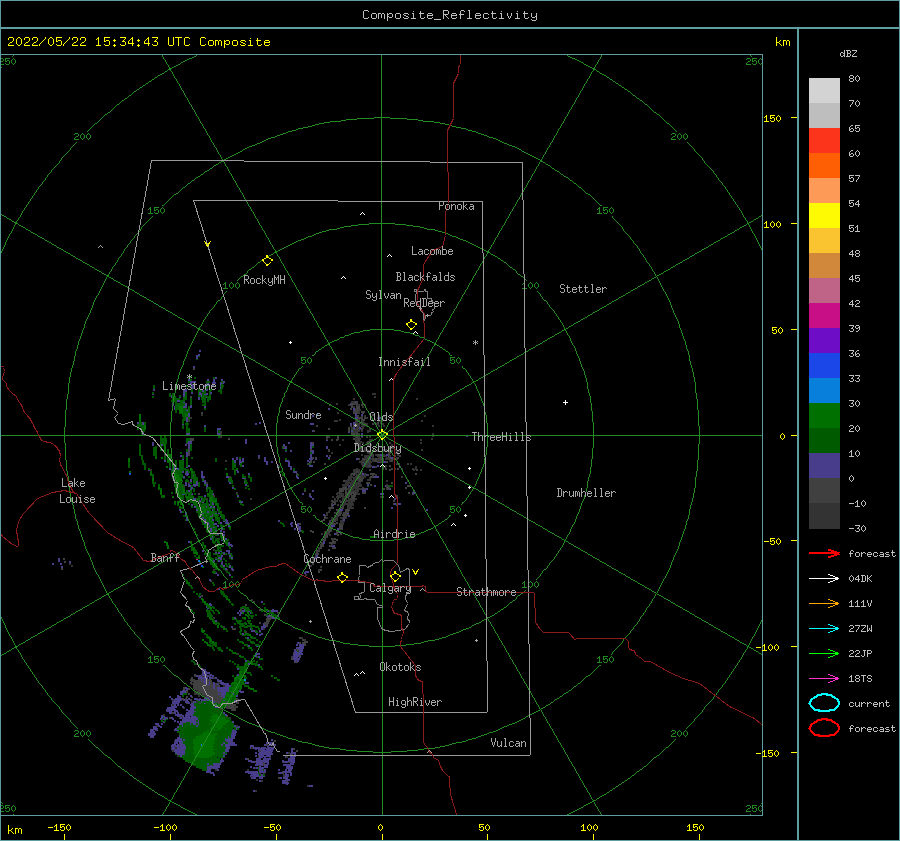Pick the orange 57-60 dBZ swatch

click(x=824, y=166)
